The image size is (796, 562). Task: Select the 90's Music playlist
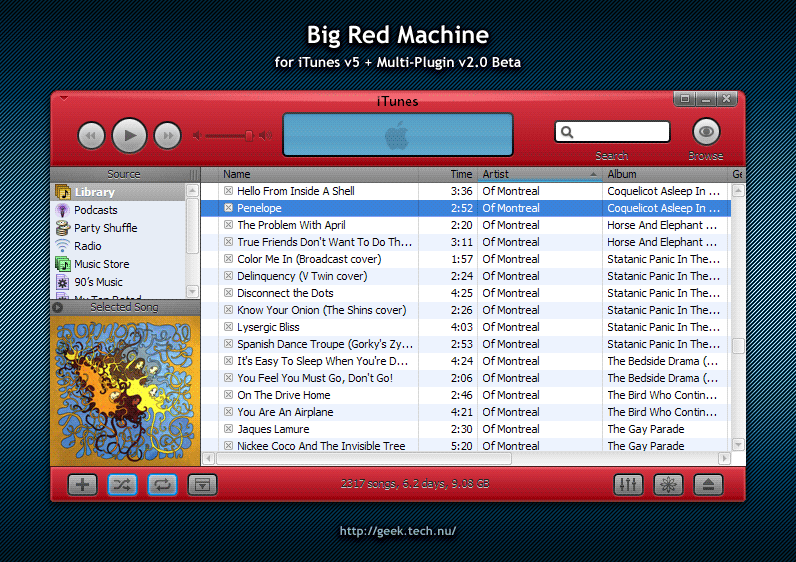coord(119,282)
